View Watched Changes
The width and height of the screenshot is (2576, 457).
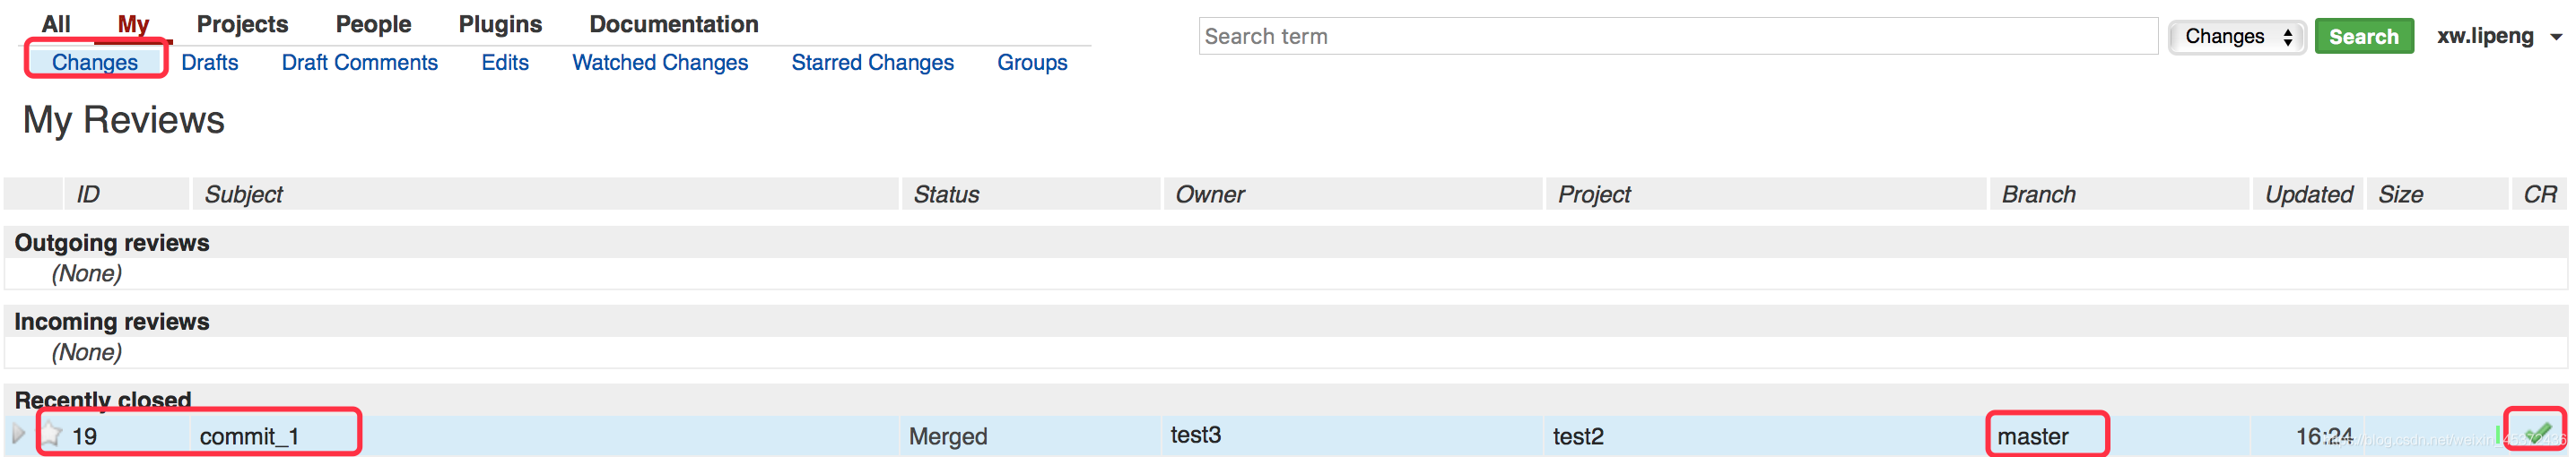click(x=659, y=62)
